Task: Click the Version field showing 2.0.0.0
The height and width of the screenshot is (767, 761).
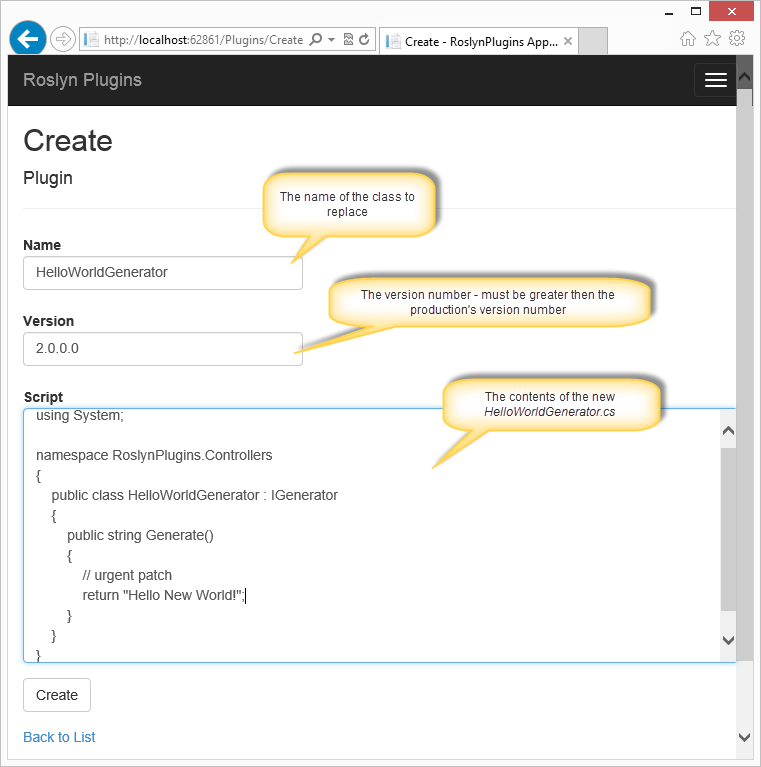Action: (163, 349)
